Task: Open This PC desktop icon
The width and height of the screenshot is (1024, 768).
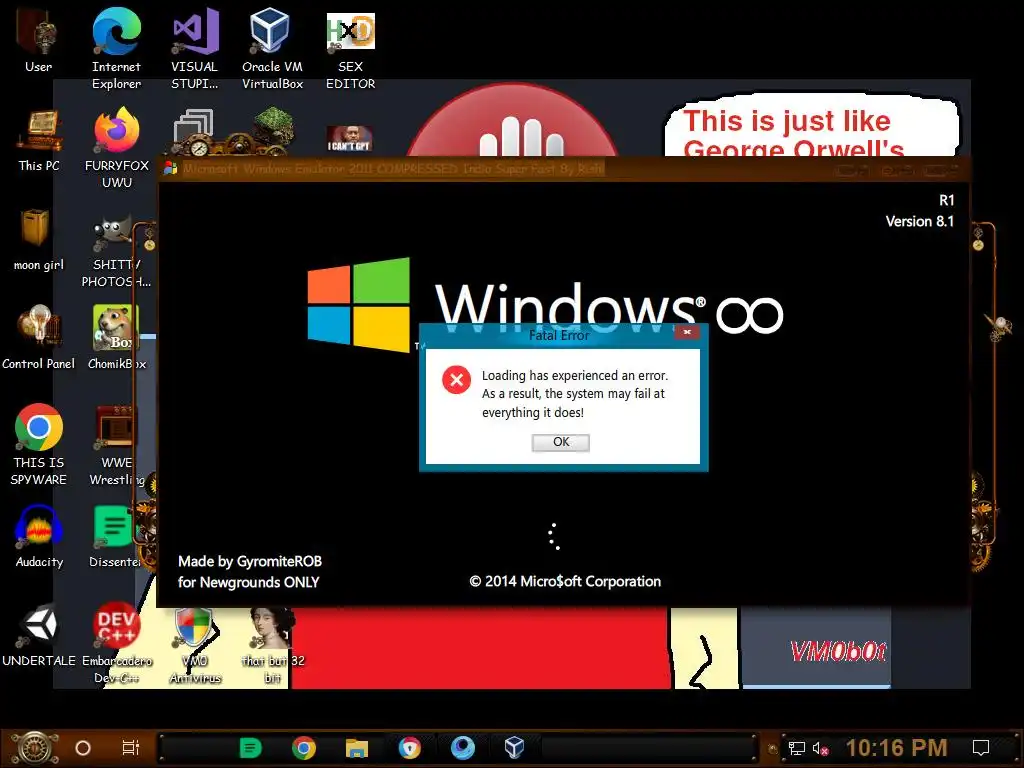Action: tap(39, 140)
